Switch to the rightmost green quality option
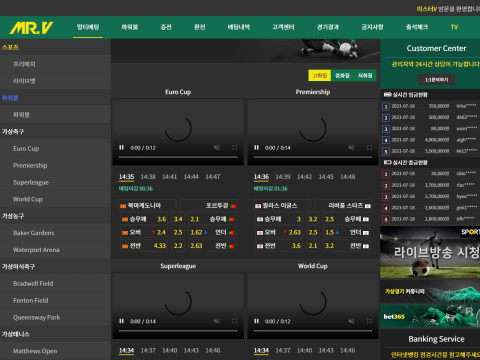The image size is (480, 360). (x=365, y=76)
